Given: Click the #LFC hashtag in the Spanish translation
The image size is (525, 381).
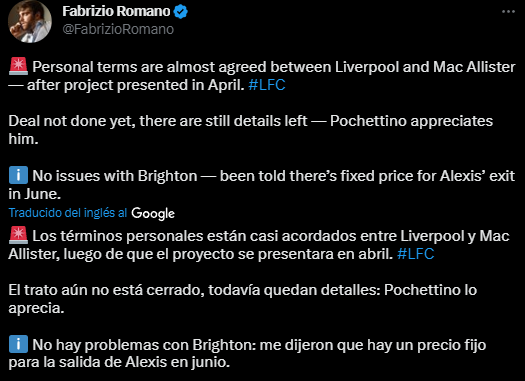Looking at the screenshot, I should coord(416,254).
